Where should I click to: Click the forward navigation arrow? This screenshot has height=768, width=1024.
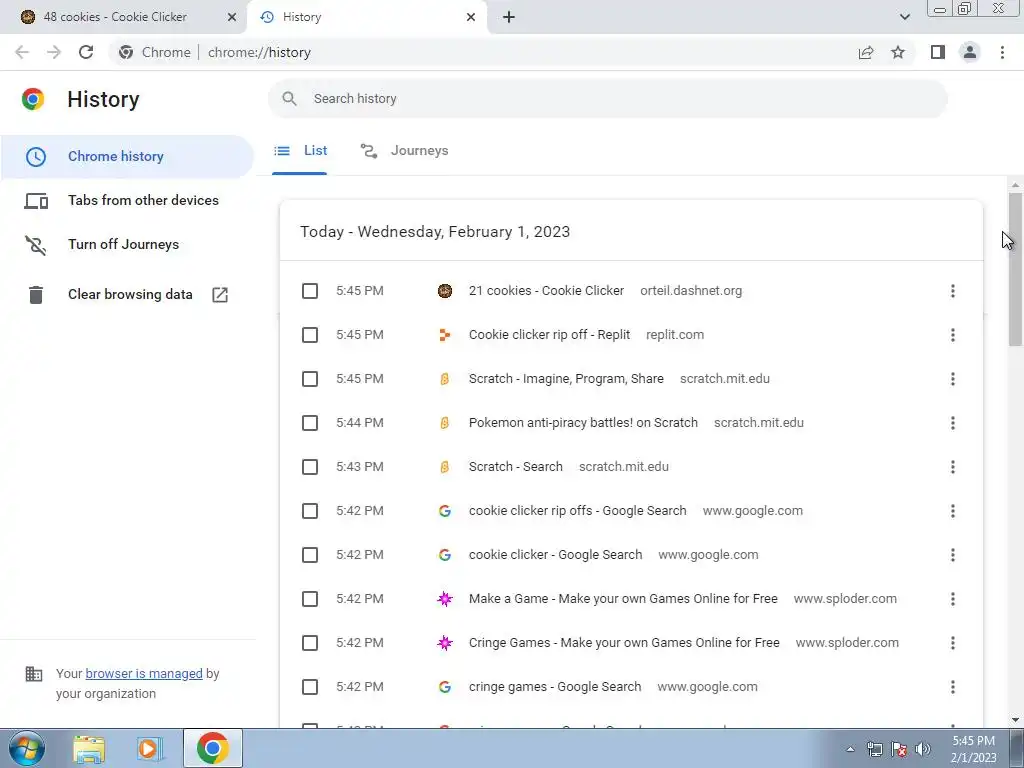tap(54, 52)
